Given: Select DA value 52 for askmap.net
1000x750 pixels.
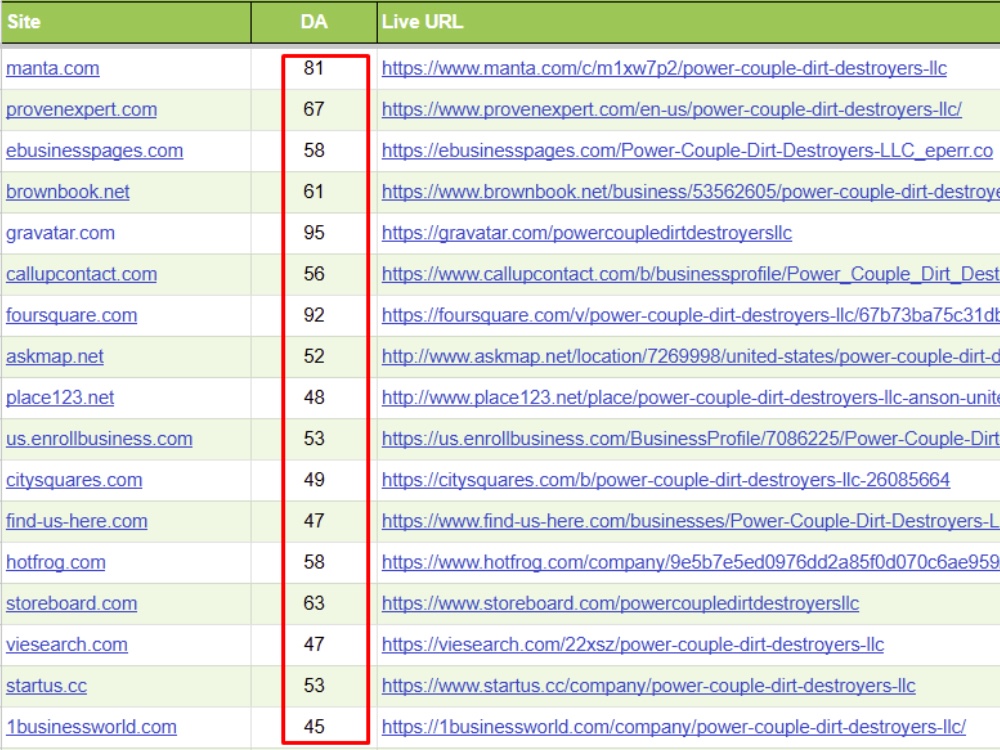Looking at the screenshot, I should click(x=314, y=357).
